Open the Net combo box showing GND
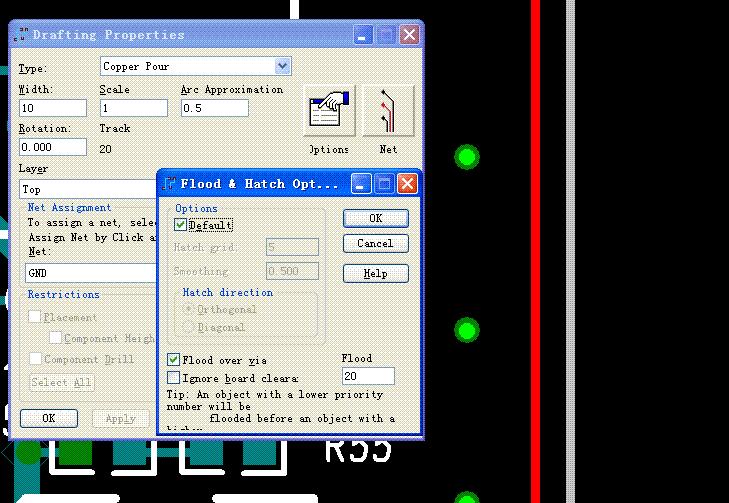The height and width of the screenshot is (503, 729). 91,273
